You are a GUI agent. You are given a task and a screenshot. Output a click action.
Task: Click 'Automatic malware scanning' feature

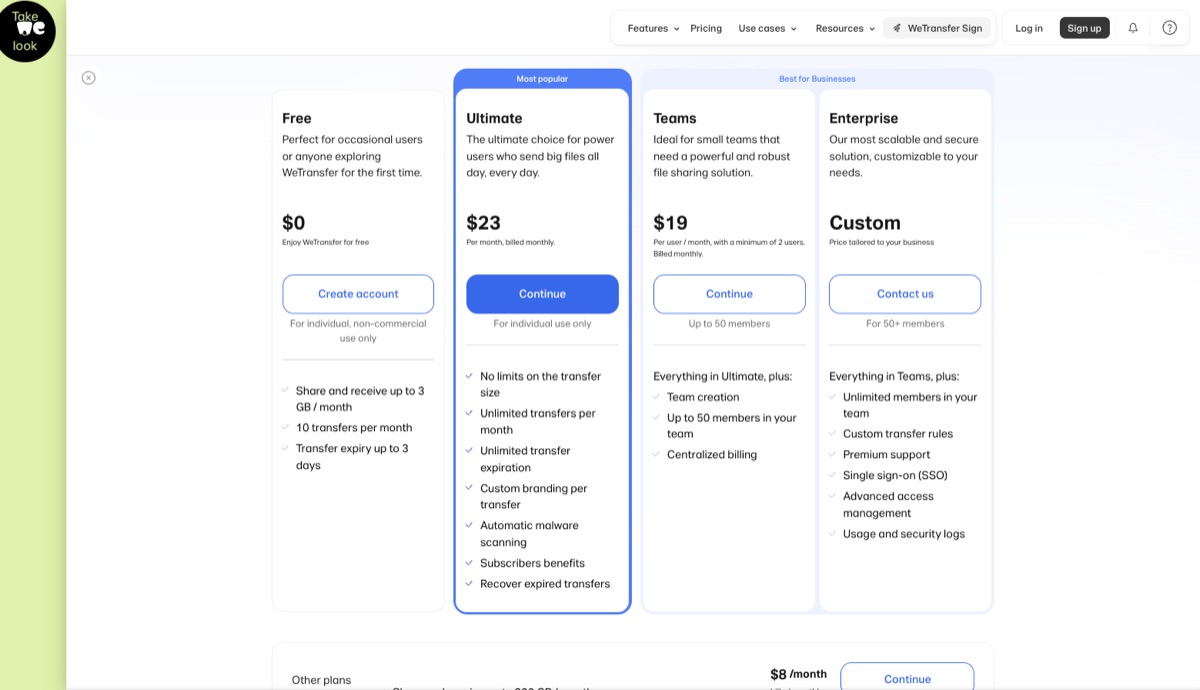click(529, 534)
